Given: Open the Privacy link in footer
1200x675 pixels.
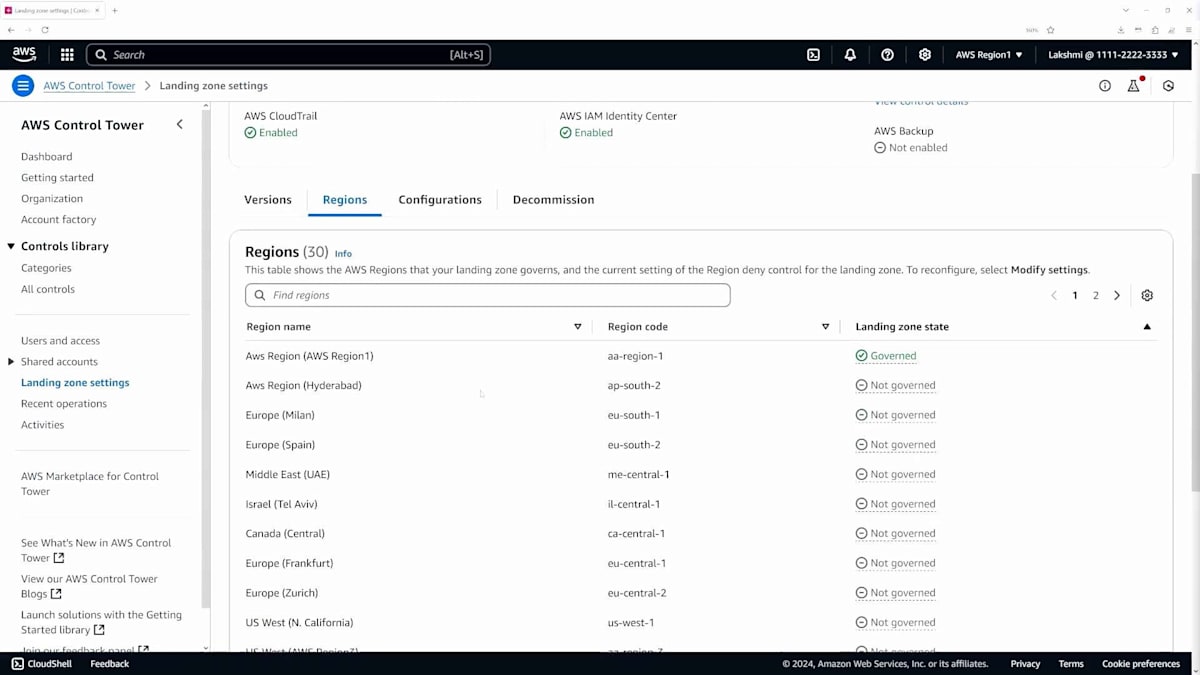Looking at the screenshot, I should 1025,664.
